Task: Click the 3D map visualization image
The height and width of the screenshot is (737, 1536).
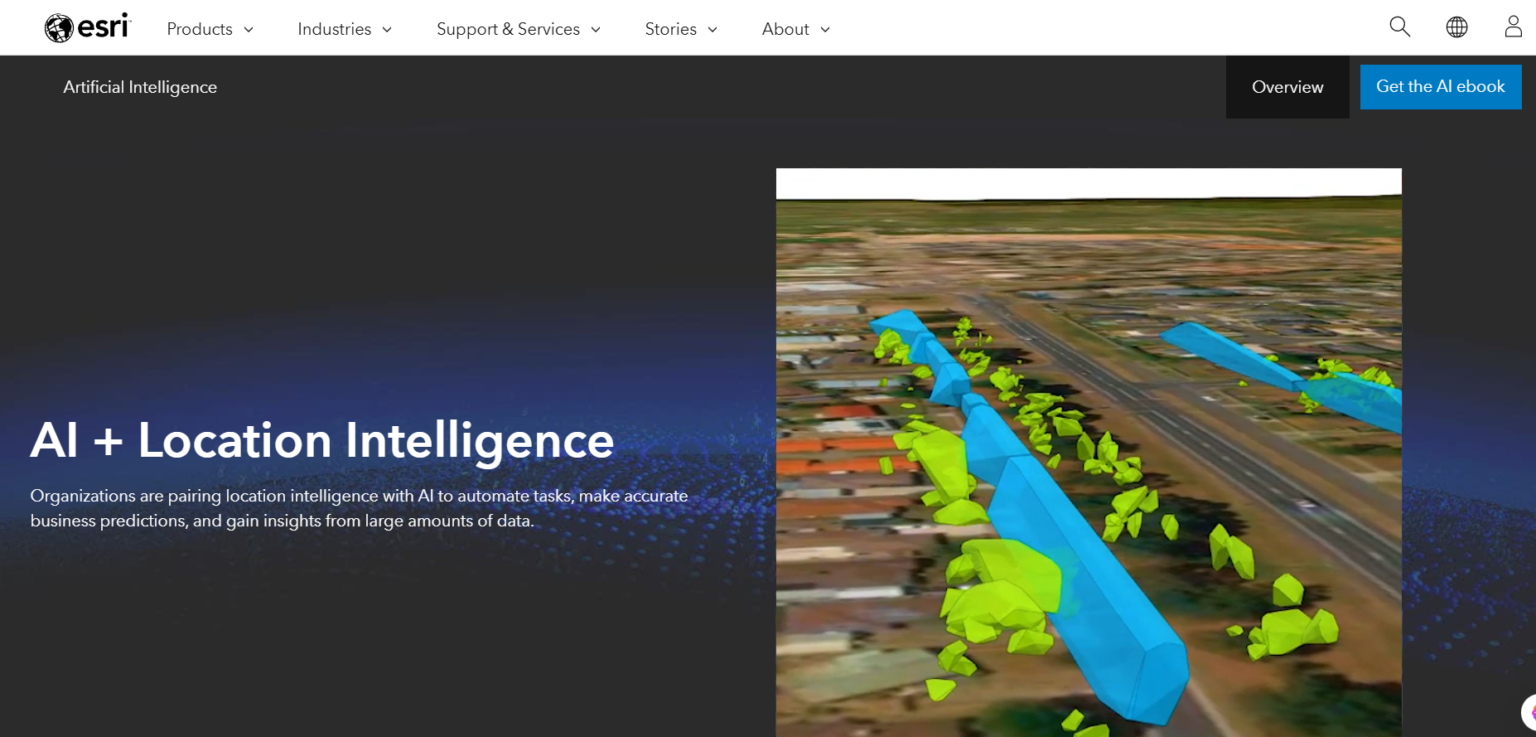Action: click(1088, 450)
